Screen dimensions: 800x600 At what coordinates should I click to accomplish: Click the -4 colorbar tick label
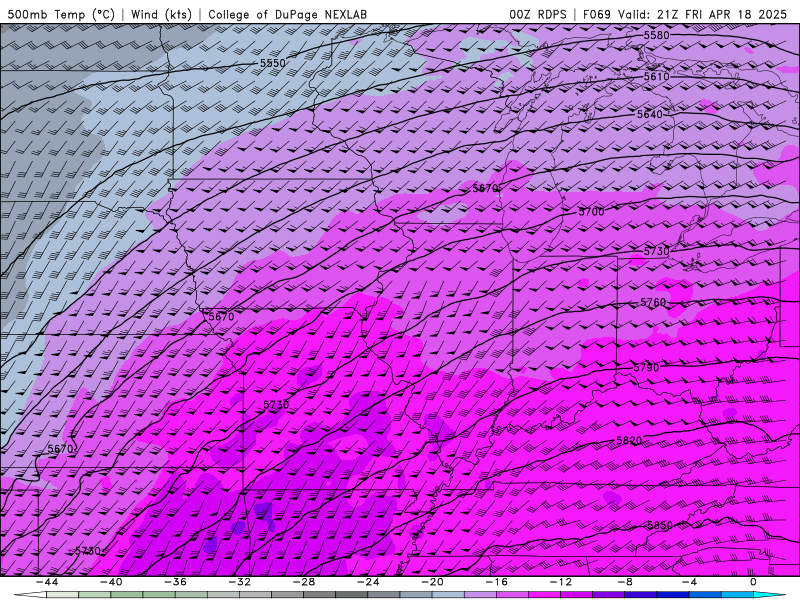point(689,582)
